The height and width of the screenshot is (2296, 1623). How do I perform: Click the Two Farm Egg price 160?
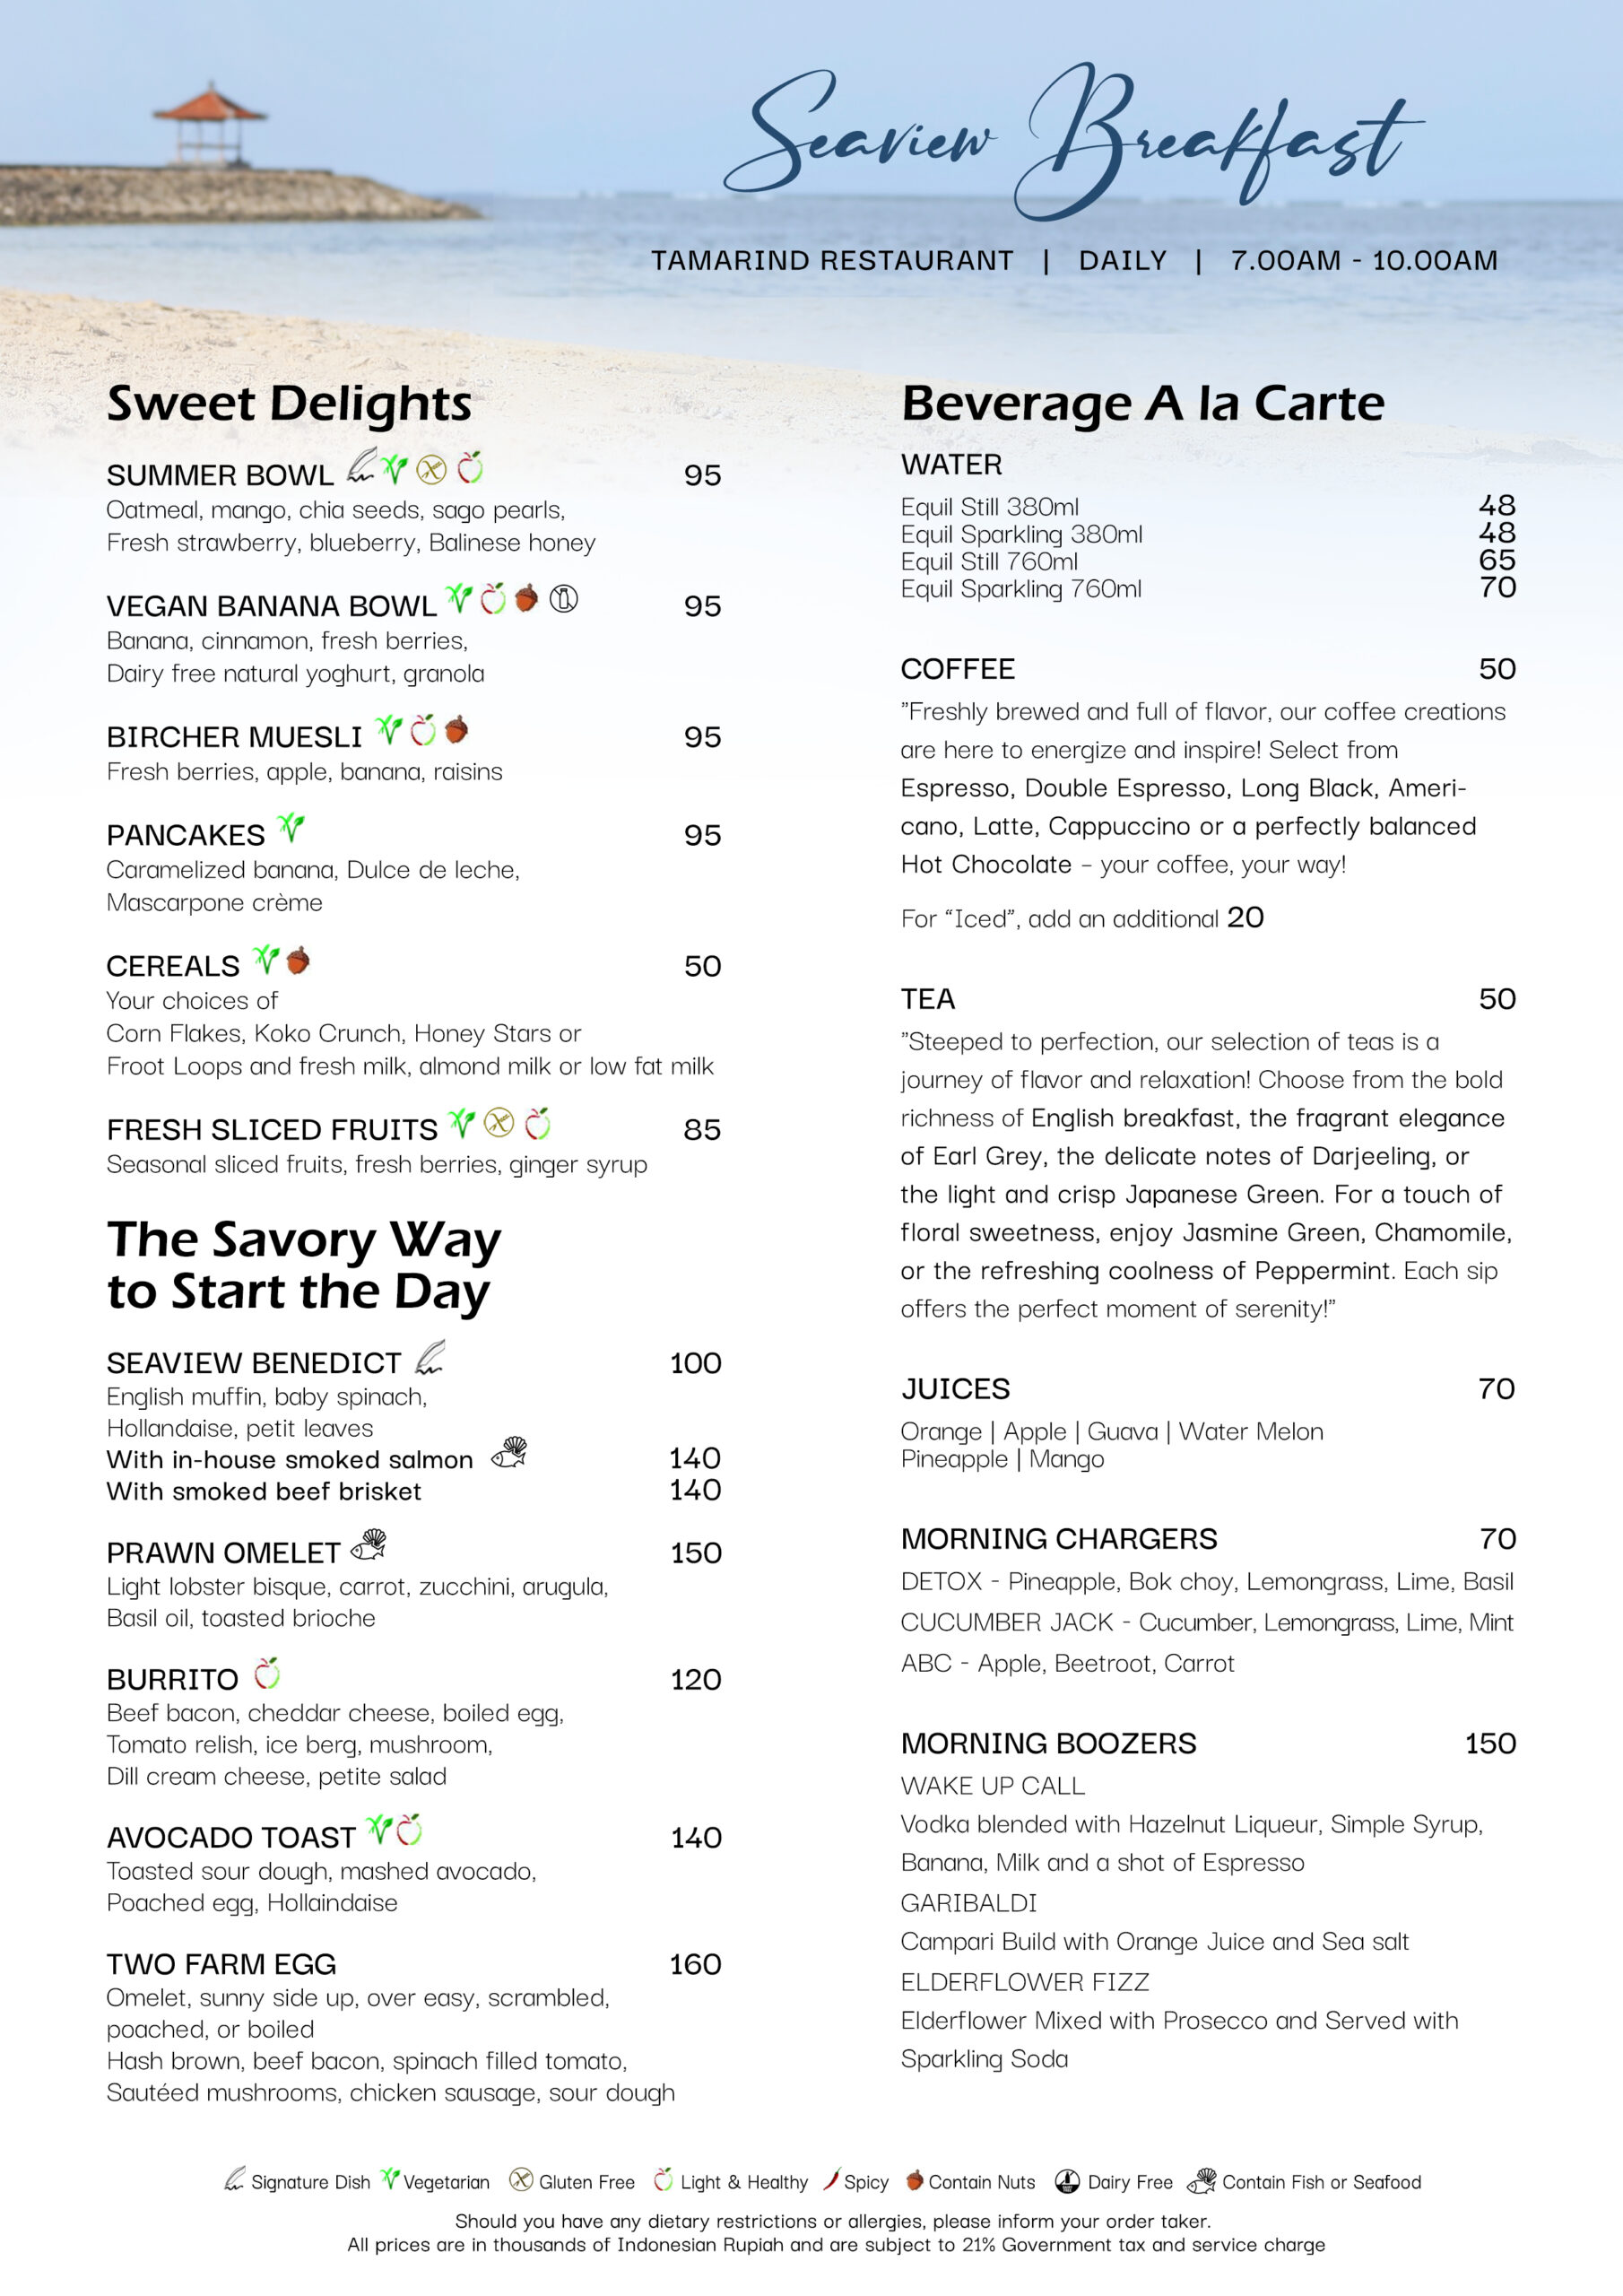point(695,1964)
